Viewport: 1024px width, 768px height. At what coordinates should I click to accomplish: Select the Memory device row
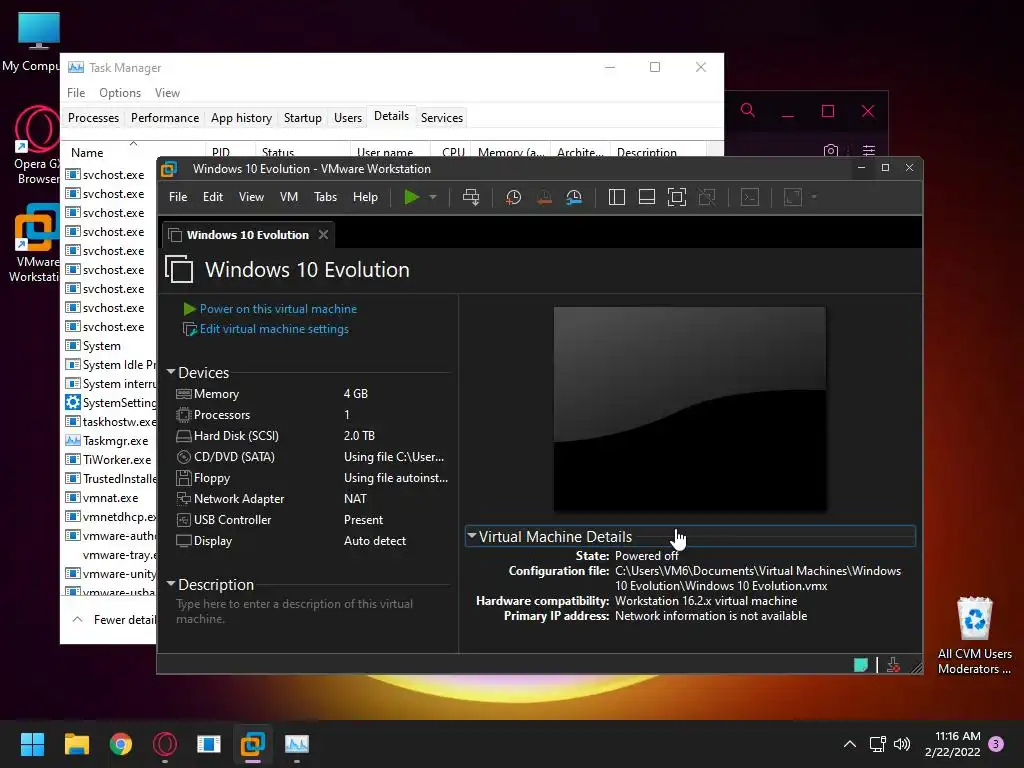tap(312, 394)
